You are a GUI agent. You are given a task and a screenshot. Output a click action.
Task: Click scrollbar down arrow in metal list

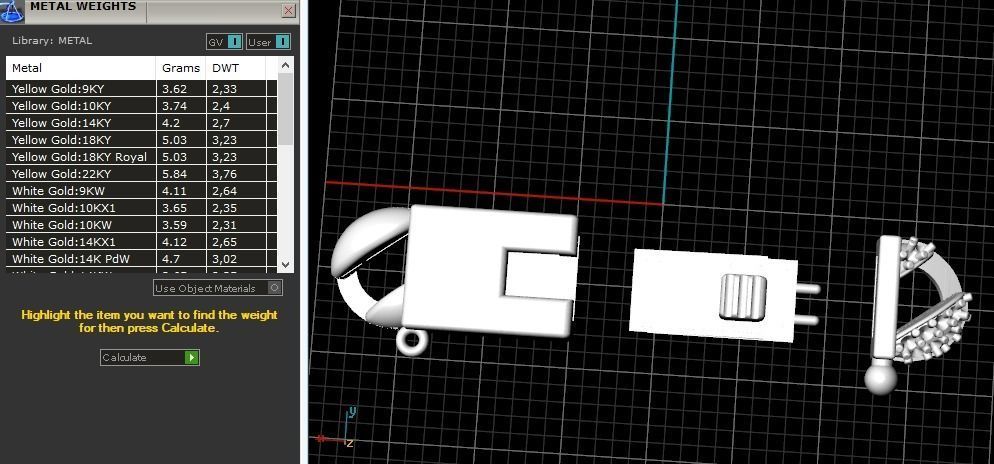[286, 264]
